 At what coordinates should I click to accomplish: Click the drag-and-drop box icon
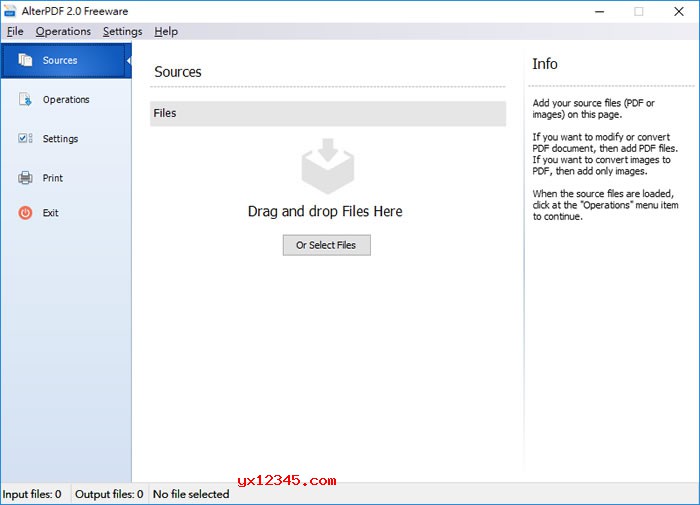[328, 166]
